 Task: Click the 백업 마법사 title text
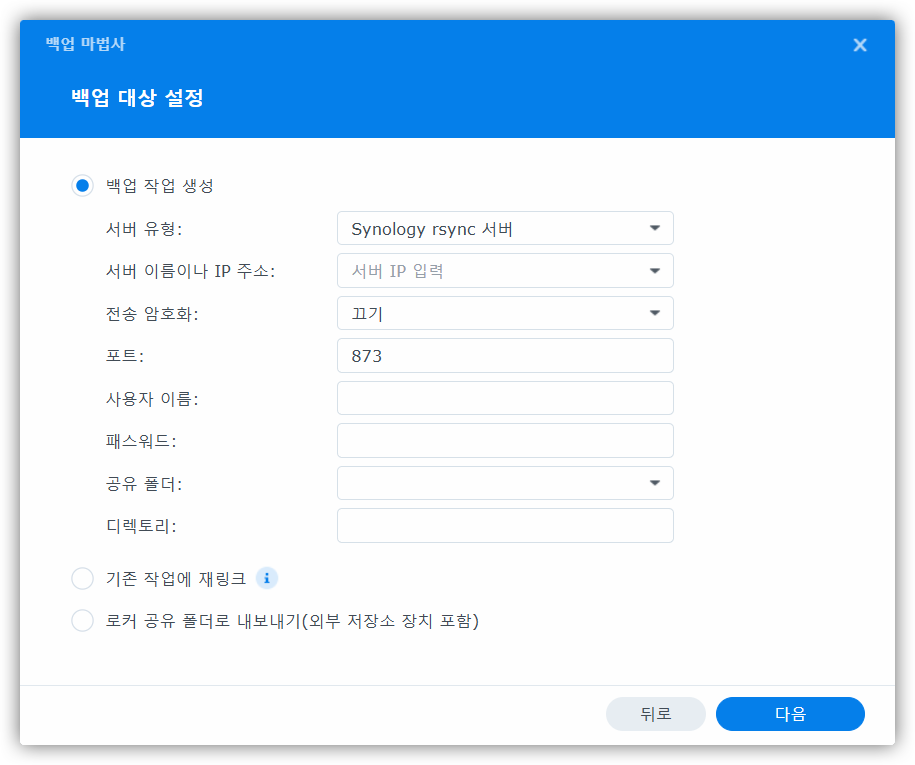tap(85, 45)
